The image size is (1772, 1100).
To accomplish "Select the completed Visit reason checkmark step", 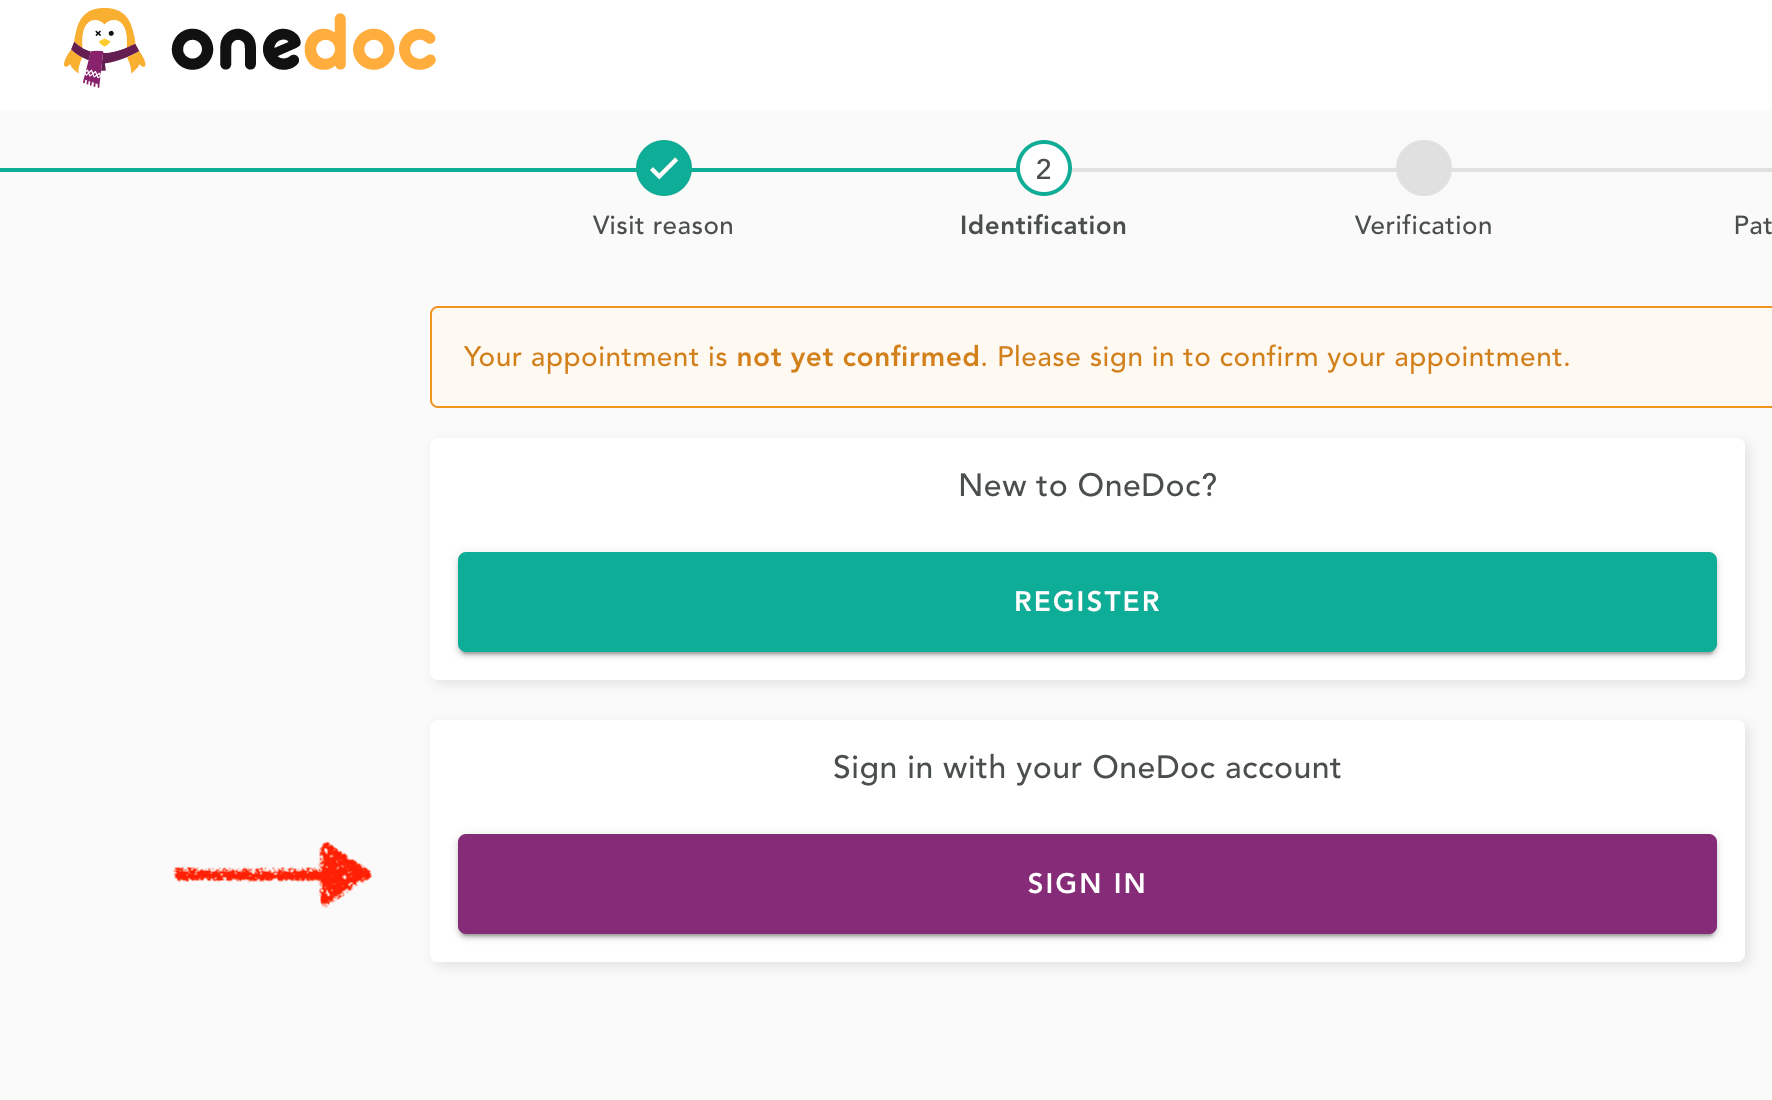I will click(x=664, y=168).
